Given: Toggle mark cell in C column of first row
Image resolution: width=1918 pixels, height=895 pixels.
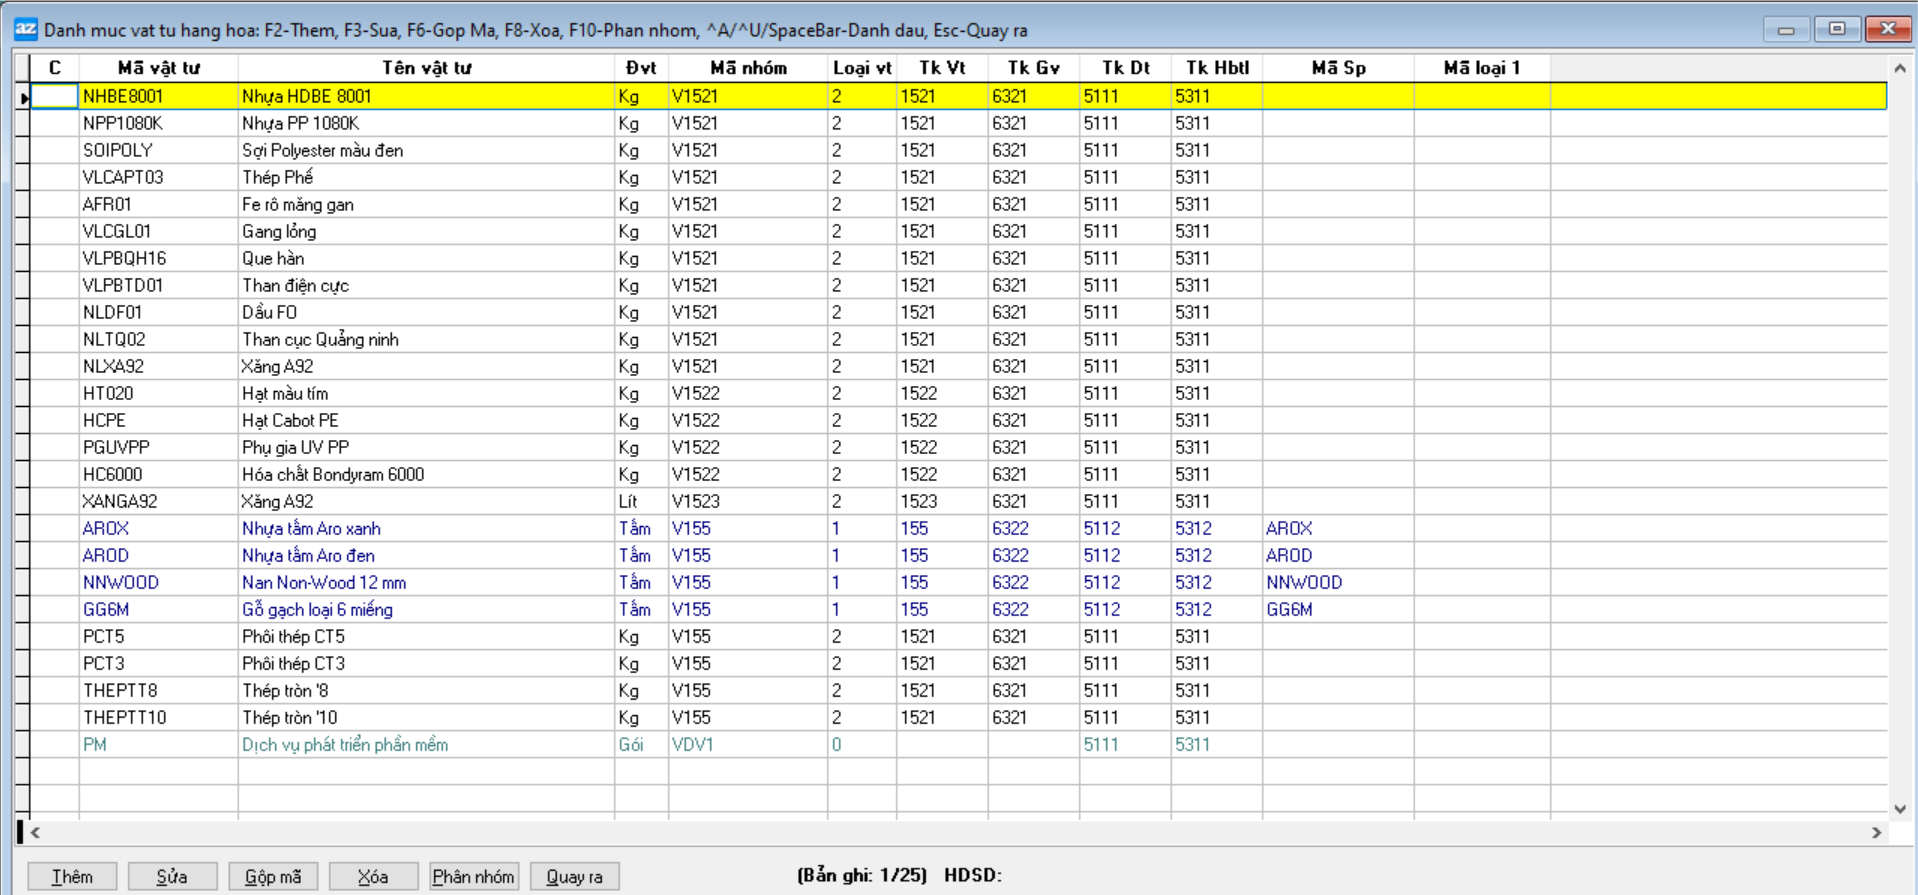Looking at the screenshot, I should (55, 97).
